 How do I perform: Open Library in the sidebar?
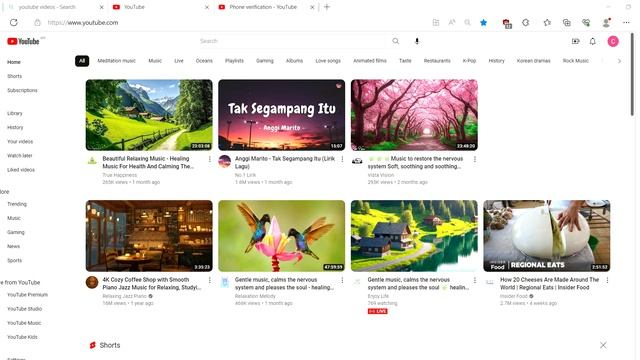tap(15, 113)
